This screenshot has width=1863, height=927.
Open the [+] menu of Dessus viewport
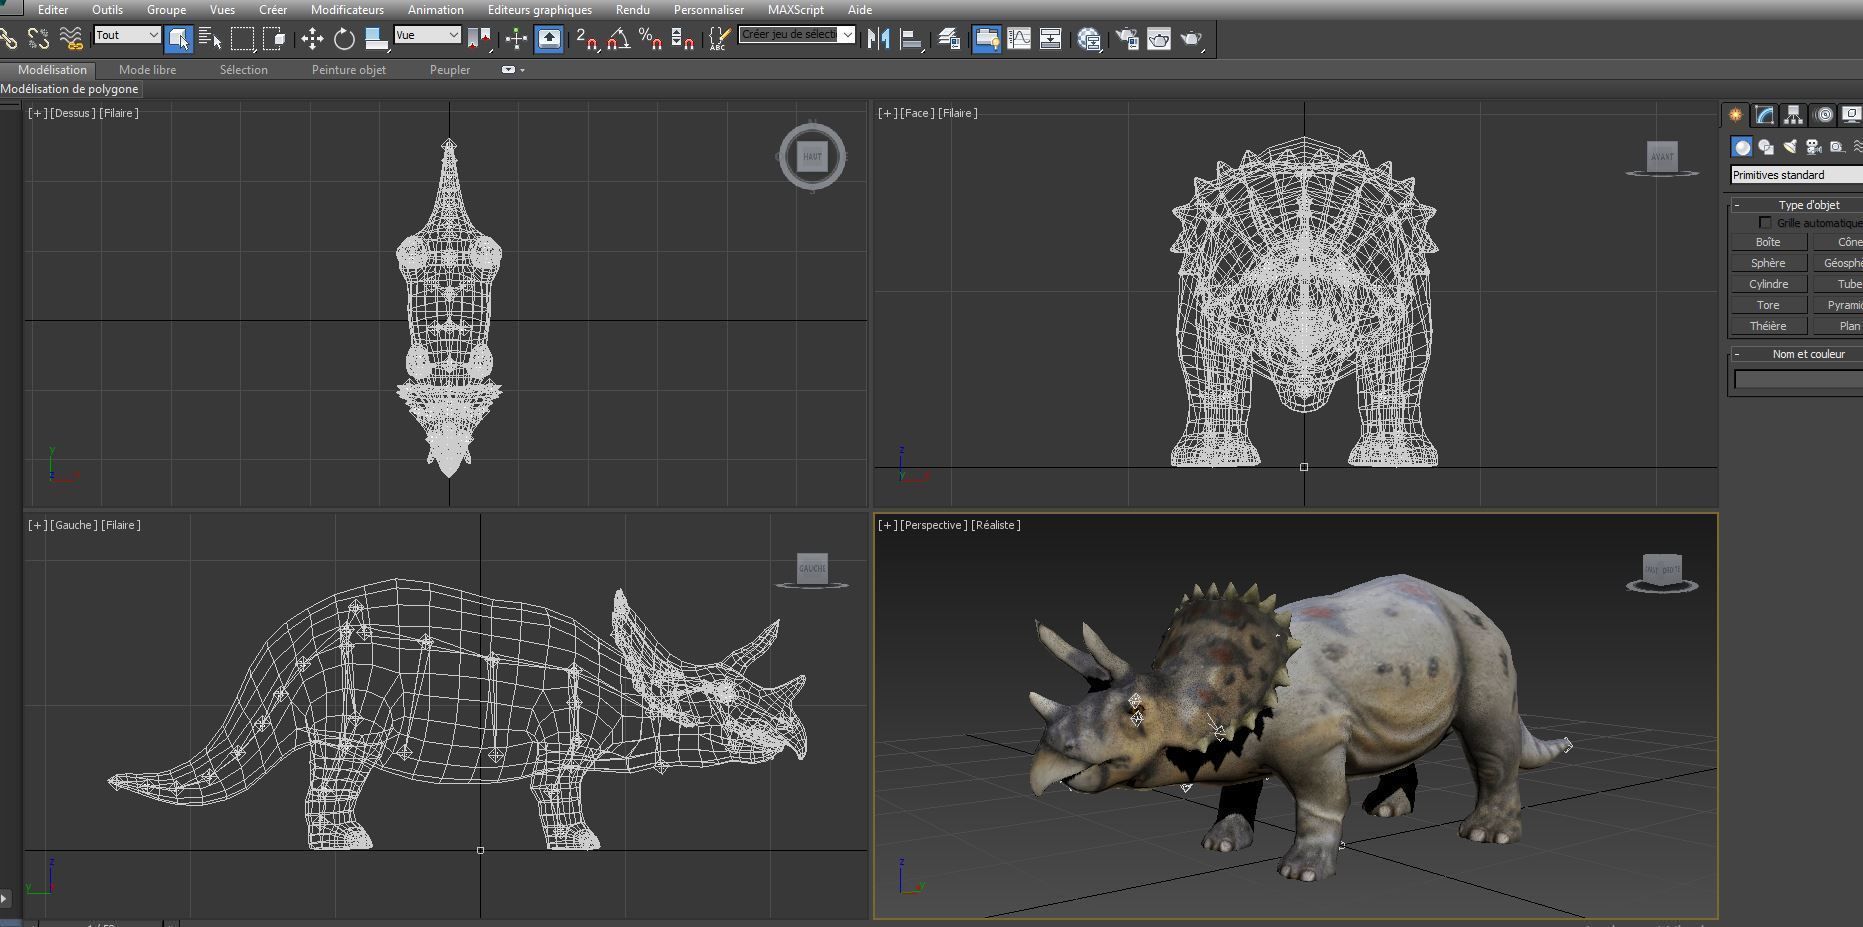point(37,113)
